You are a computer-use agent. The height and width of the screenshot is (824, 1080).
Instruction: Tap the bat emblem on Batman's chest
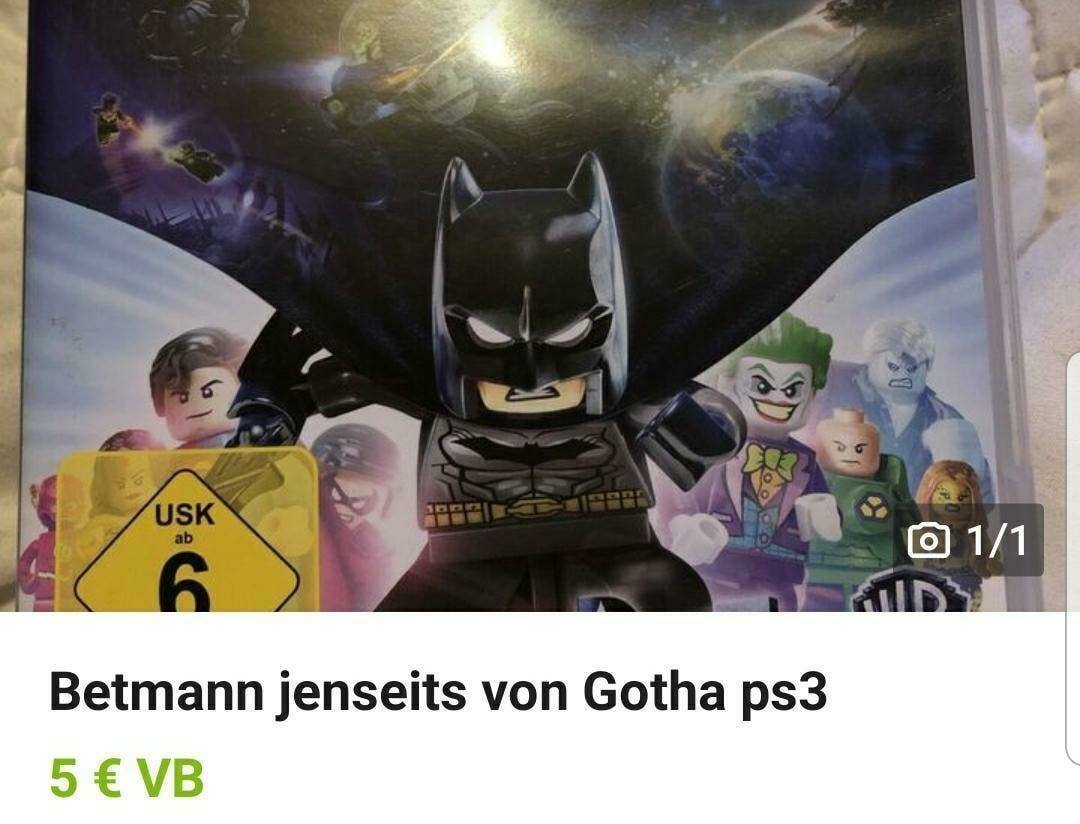(528, 450)
